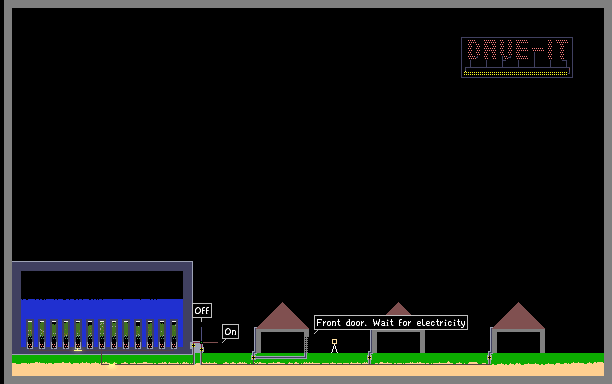This screenshot has width=612, height=384.
Task: Click the yellow spark under DAVE-IT lettering
Action: coord(516,73)
